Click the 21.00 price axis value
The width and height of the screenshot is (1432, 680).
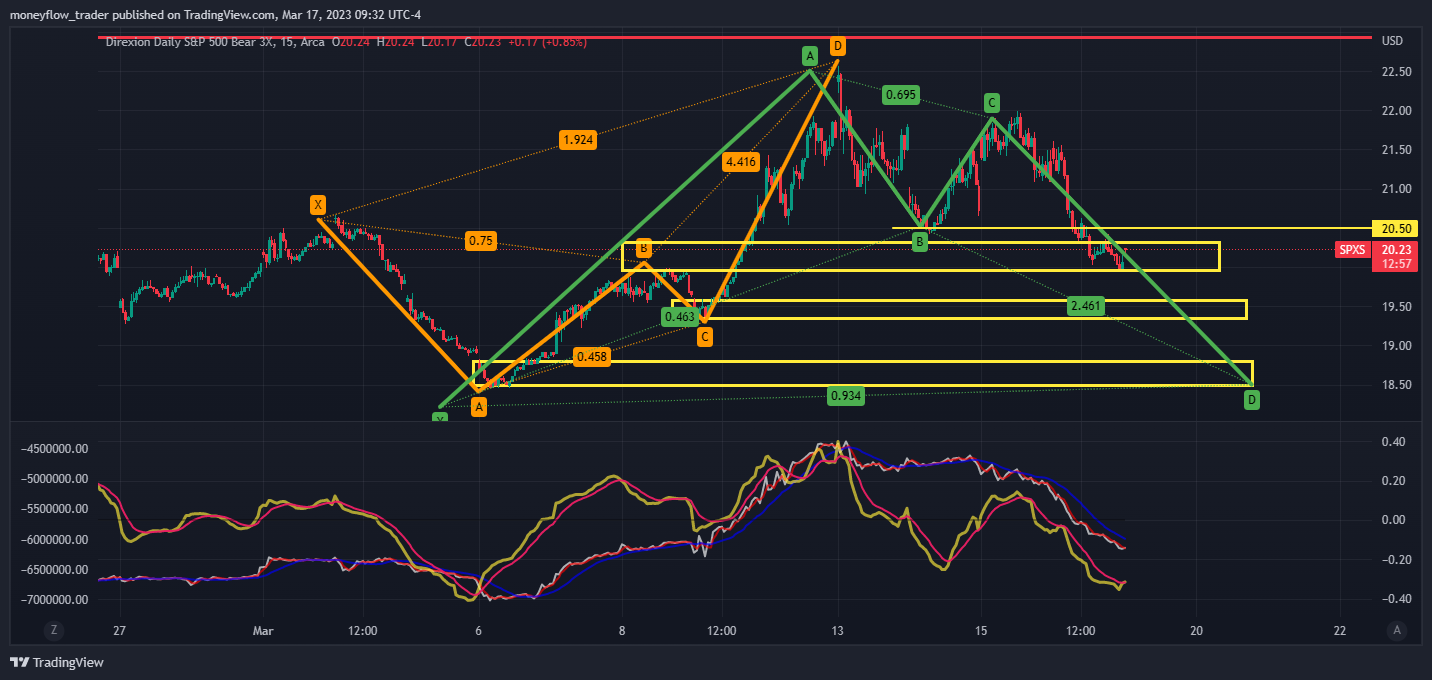coord(1396,189)
